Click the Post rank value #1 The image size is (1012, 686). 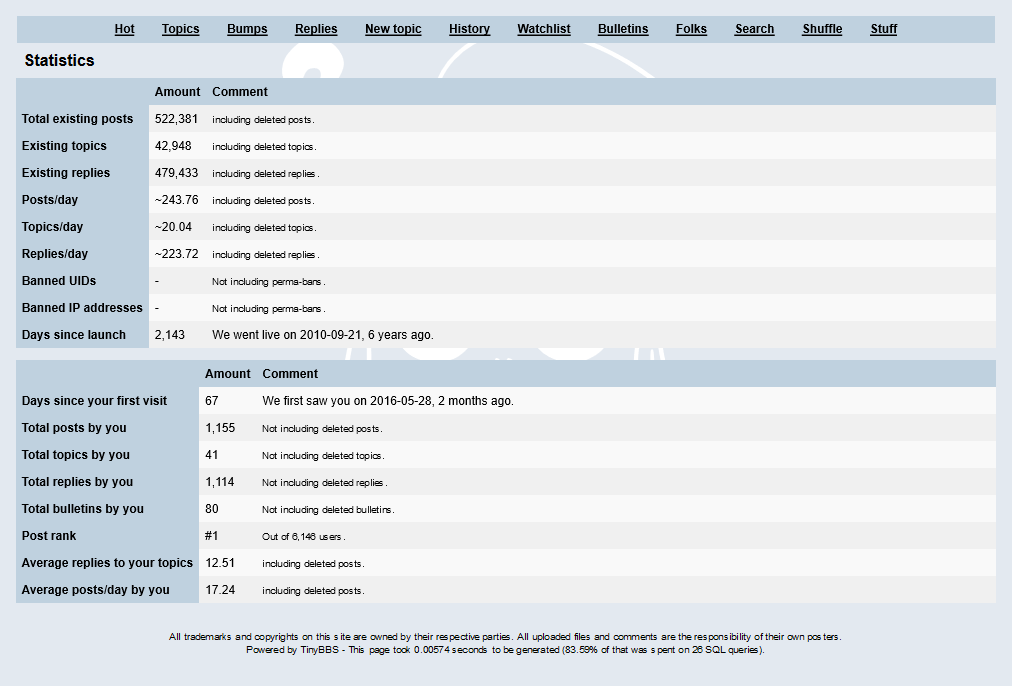(x=212, y=536)
